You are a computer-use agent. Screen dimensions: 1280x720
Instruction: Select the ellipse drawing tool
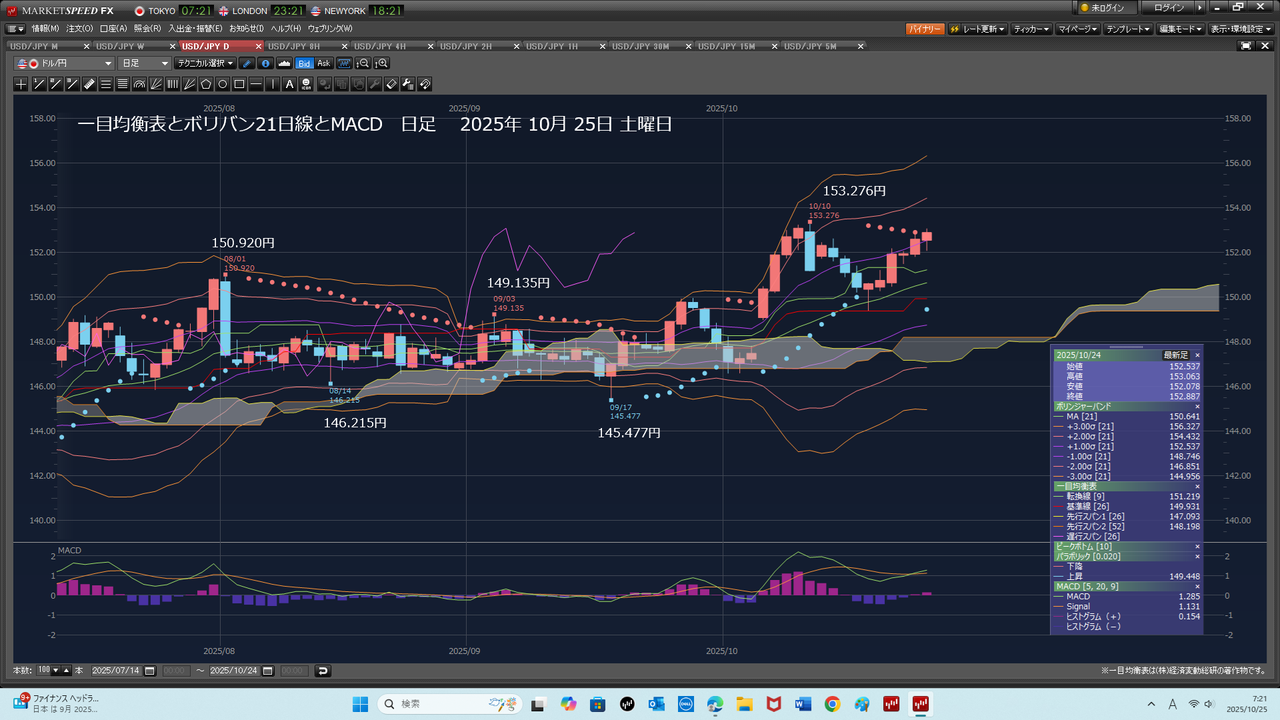click(x=223, y=84)
